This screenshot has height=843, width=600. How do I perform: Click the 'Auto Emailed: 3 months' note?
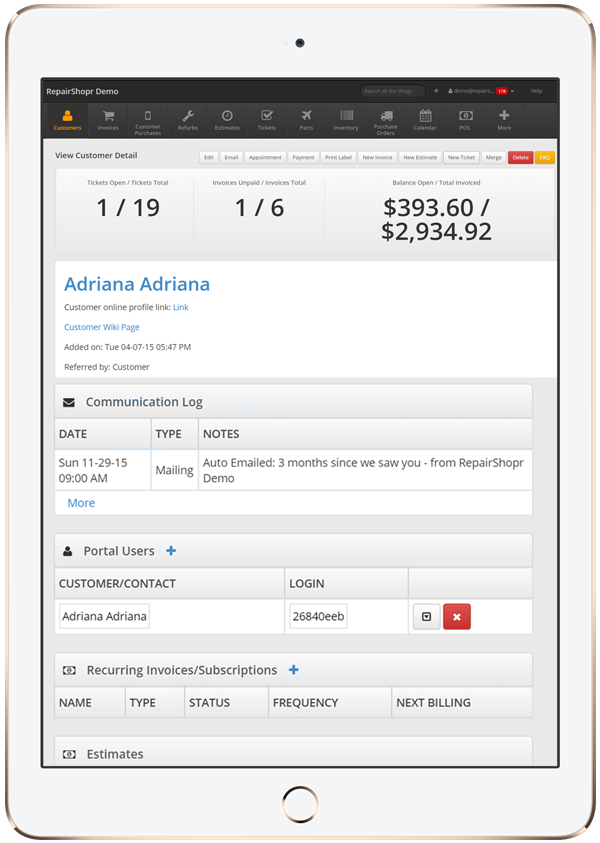363,470
